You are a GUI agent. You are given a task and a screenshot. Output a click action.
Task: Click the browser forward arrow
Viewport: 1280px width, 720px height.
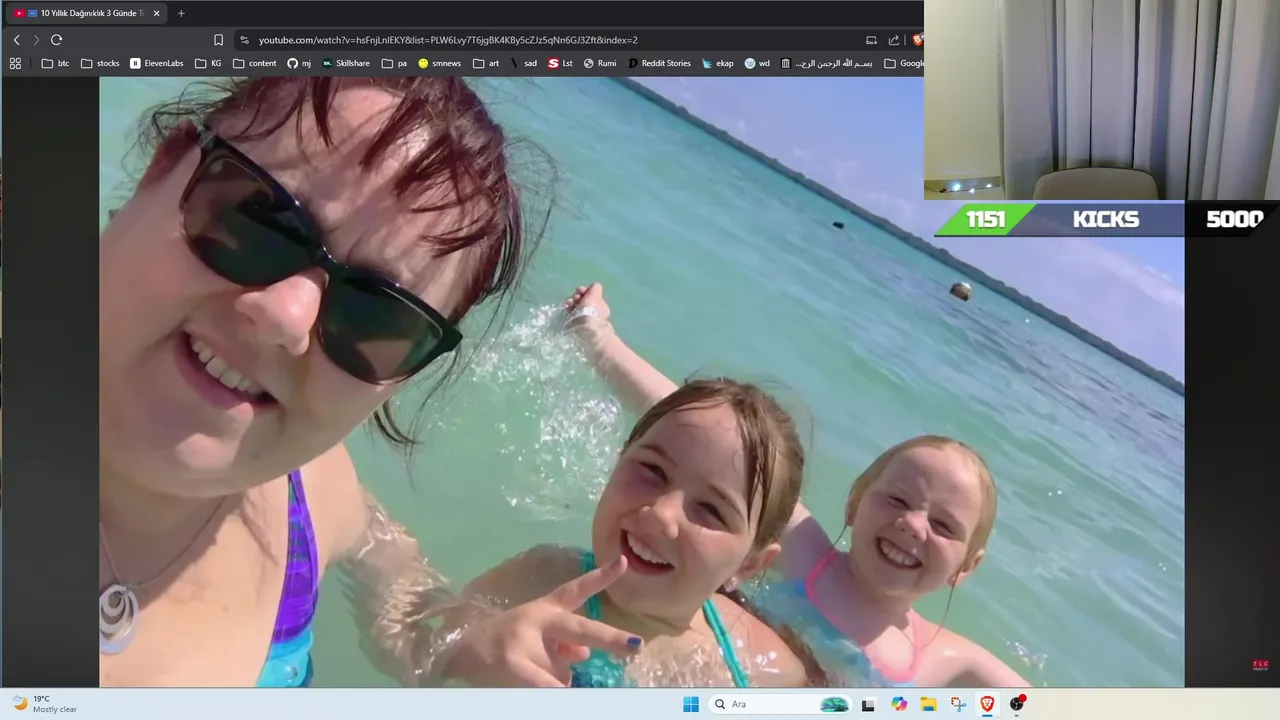click(x=36, y=40)
